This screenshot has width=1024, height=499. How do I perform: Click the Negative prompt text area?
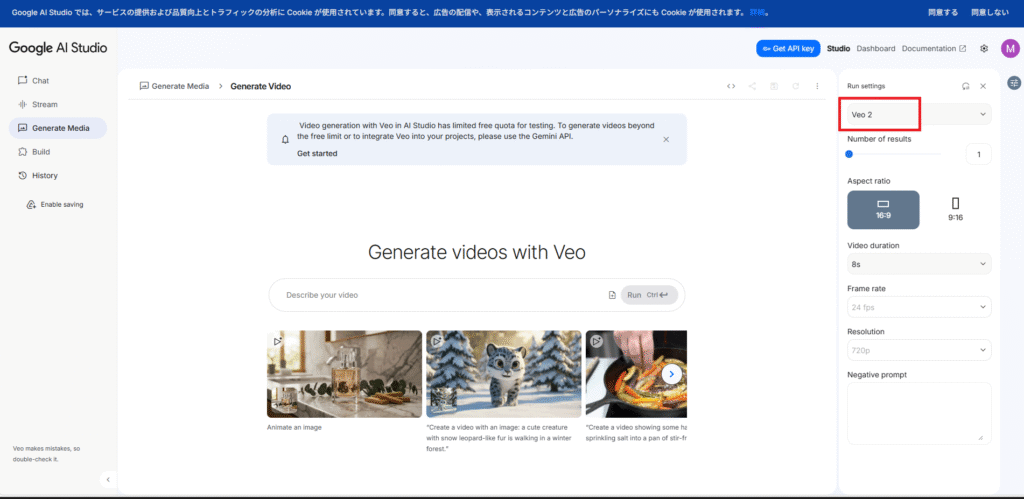point(919,413)
